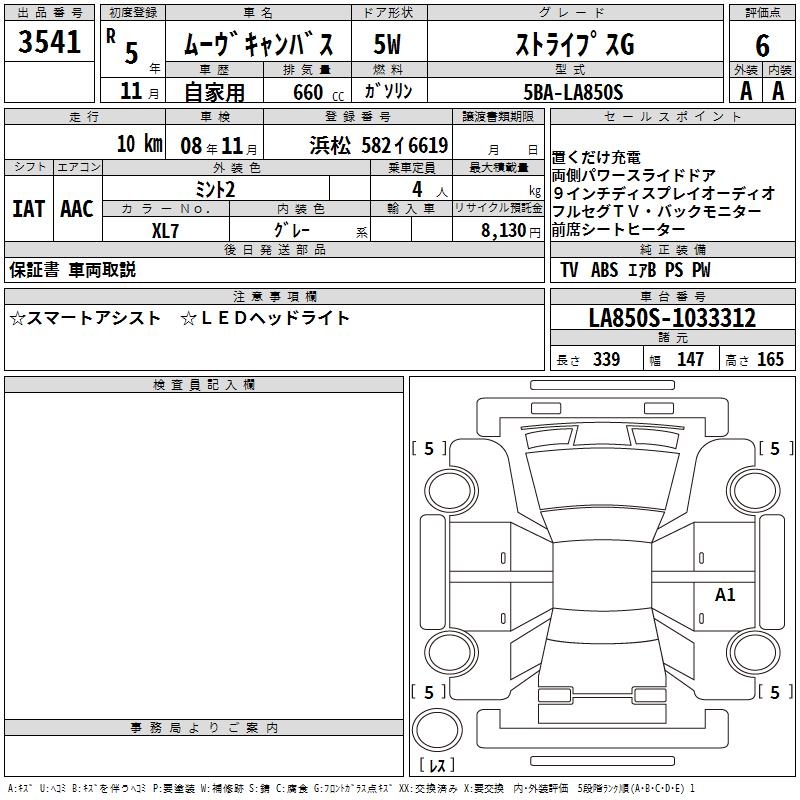Click the exterior grade A cell
This screenshot has width=800, height=800.
point(745,91)
